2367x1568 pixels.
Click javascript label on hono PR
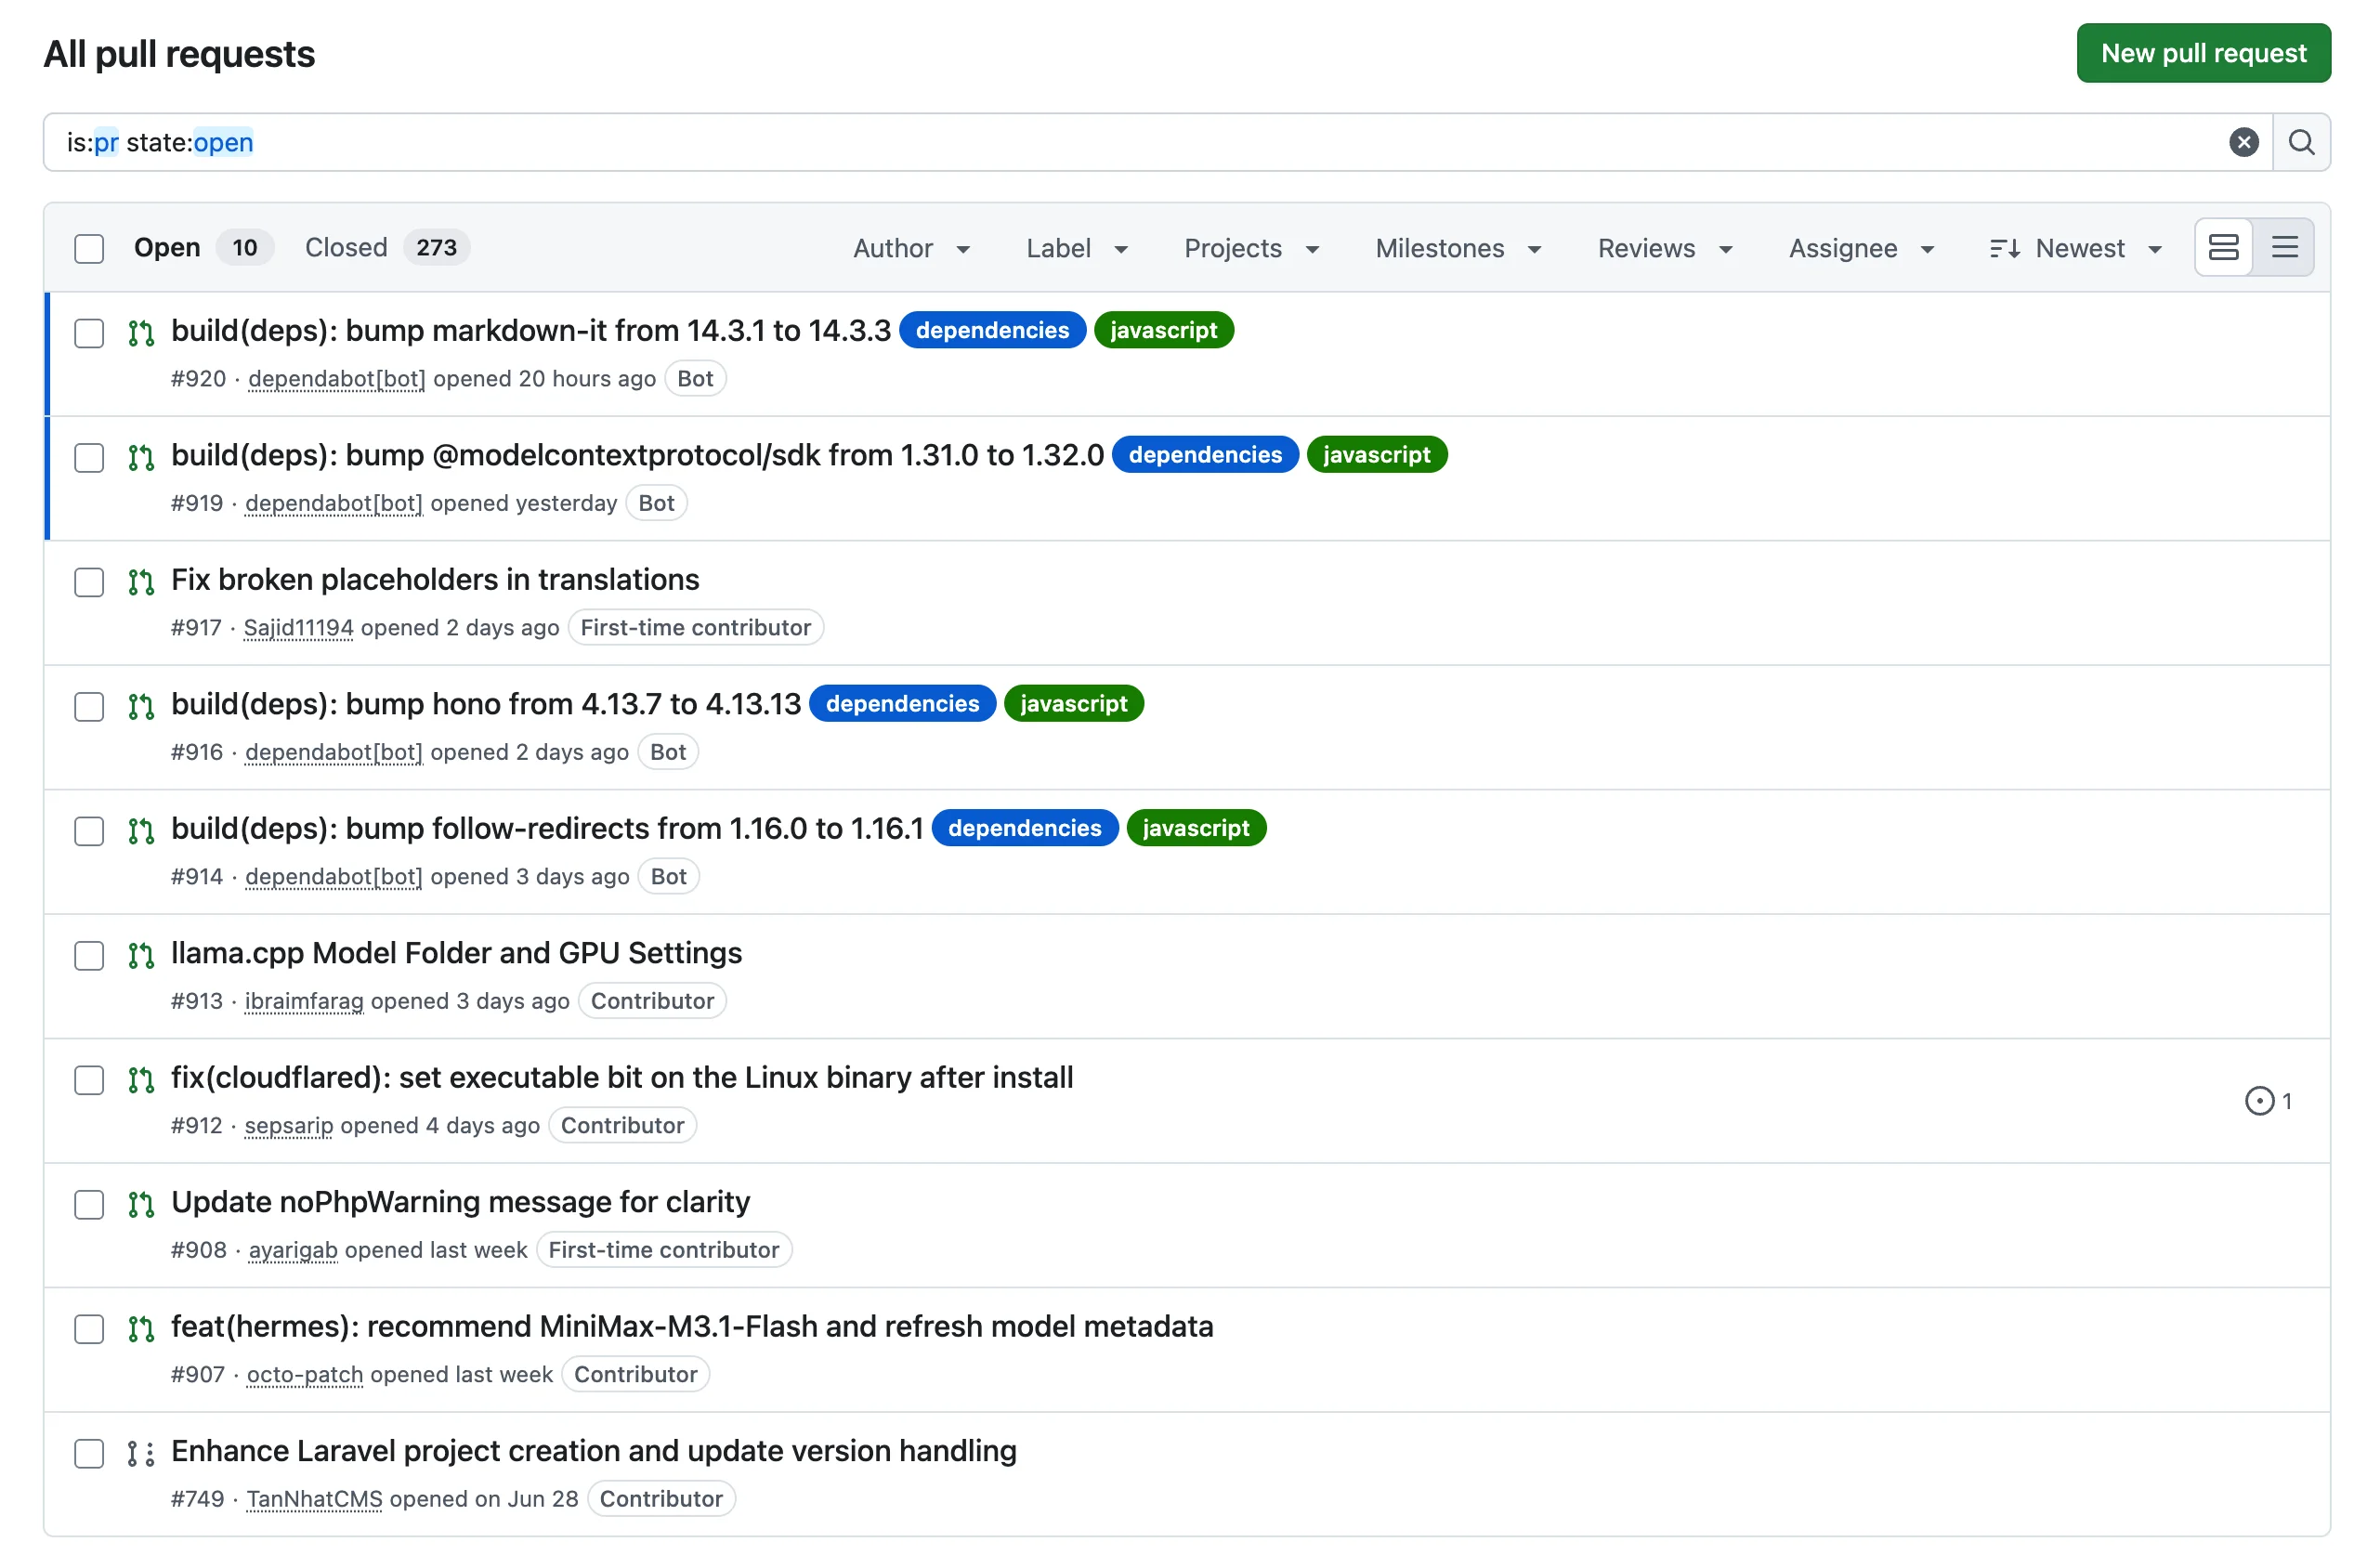(x=1073, y=704)
